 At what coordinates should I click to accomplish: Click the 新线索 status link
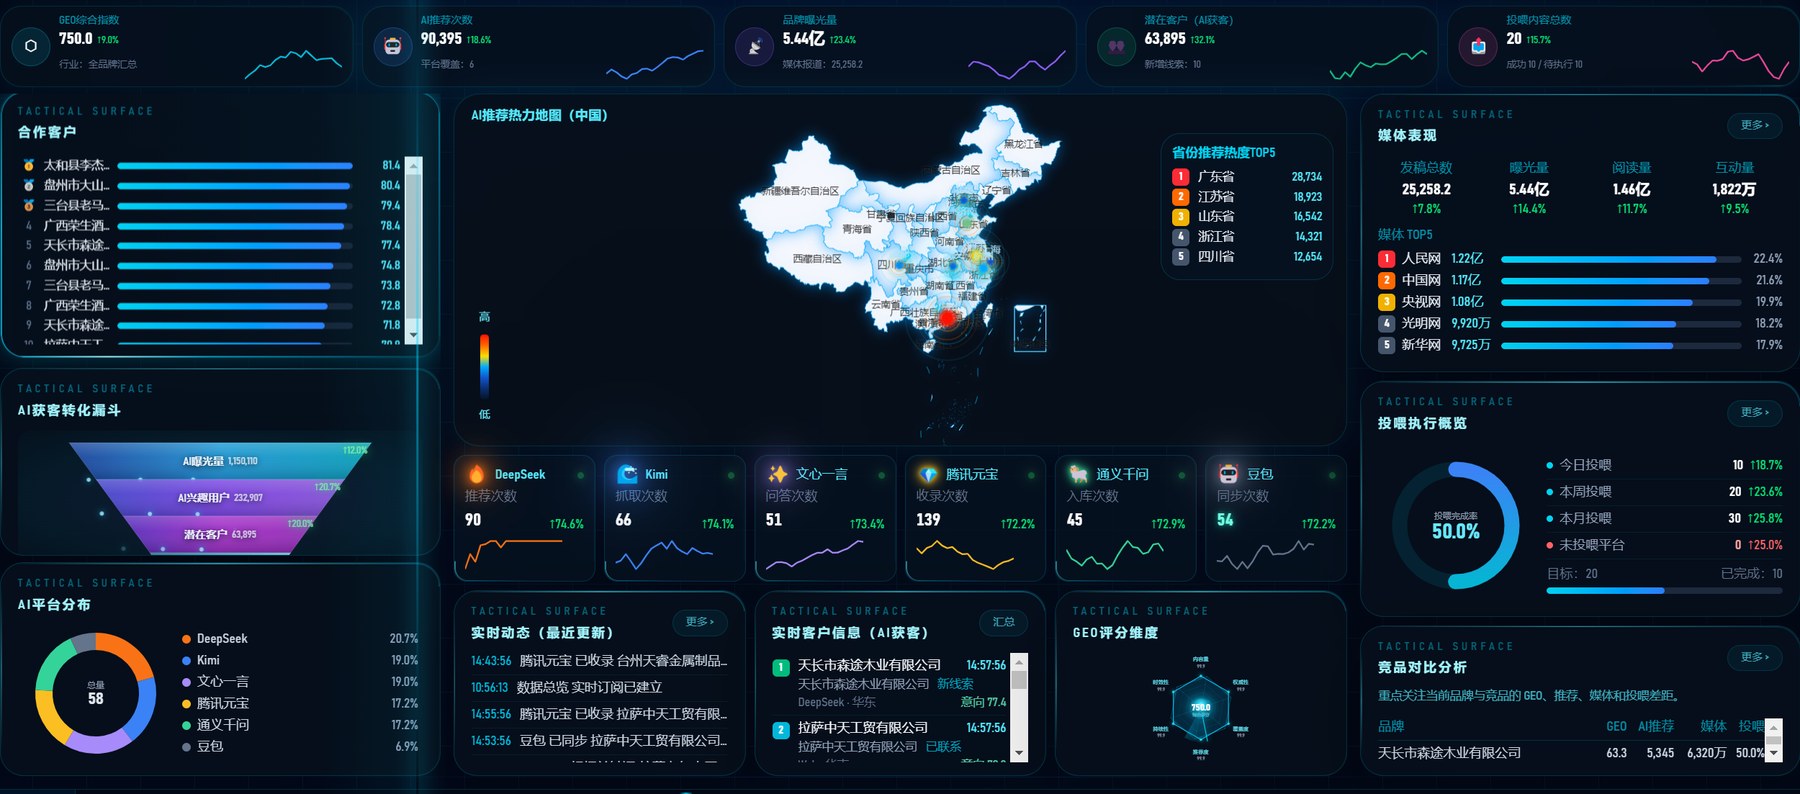click(955, 684)
